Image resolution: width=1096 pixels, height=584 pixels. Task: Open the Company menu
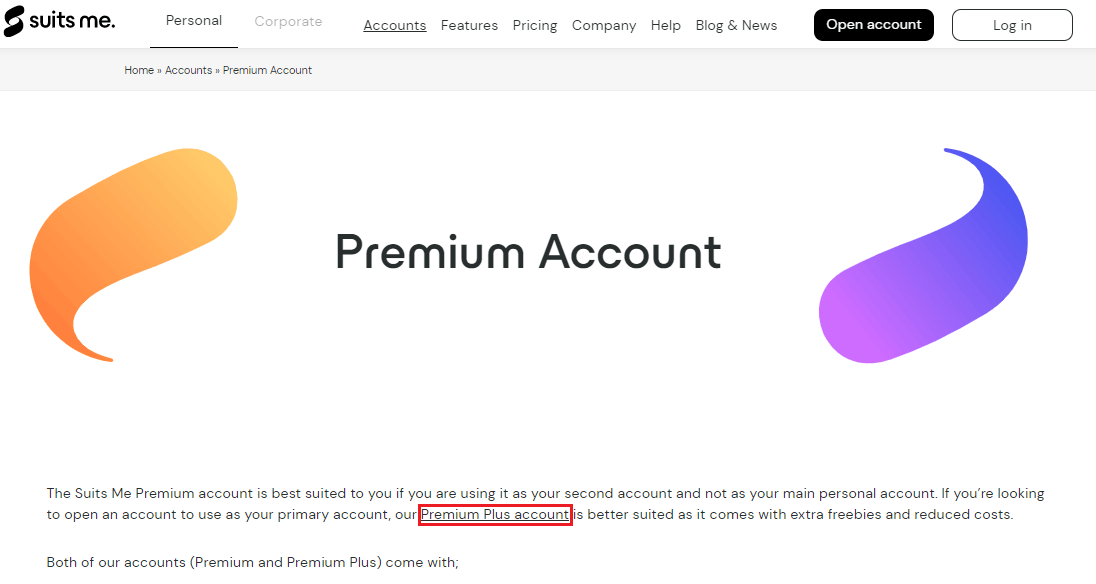(604, 25)
